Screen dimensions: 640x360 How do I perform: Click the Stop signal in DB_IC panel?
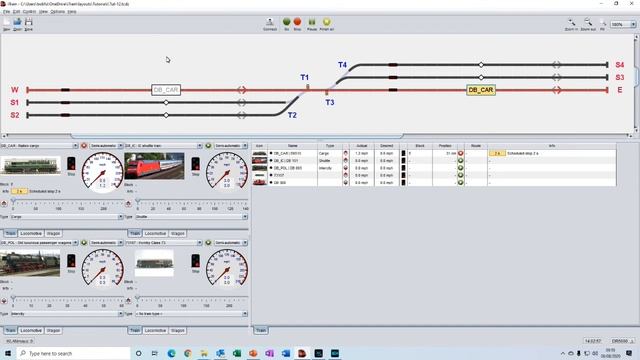(x=196, y=164)
